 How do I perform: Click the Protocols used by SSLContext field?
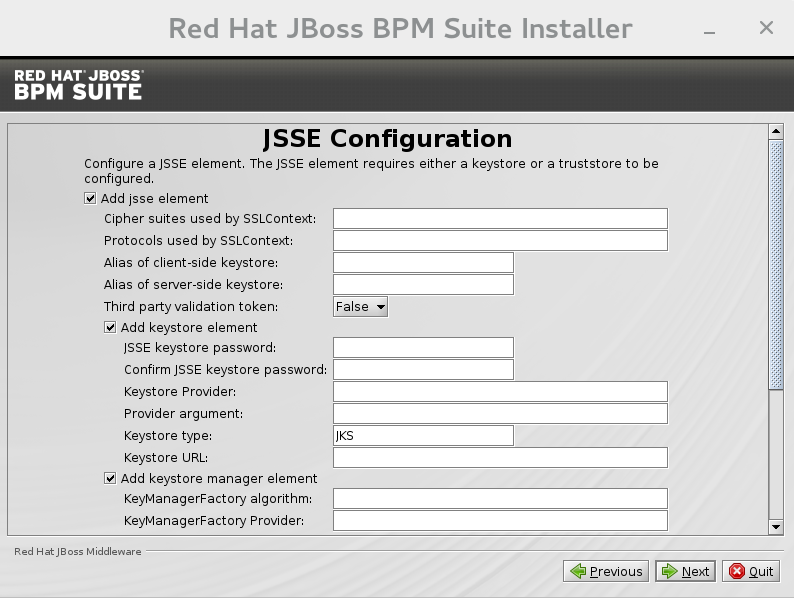point(500,241)
